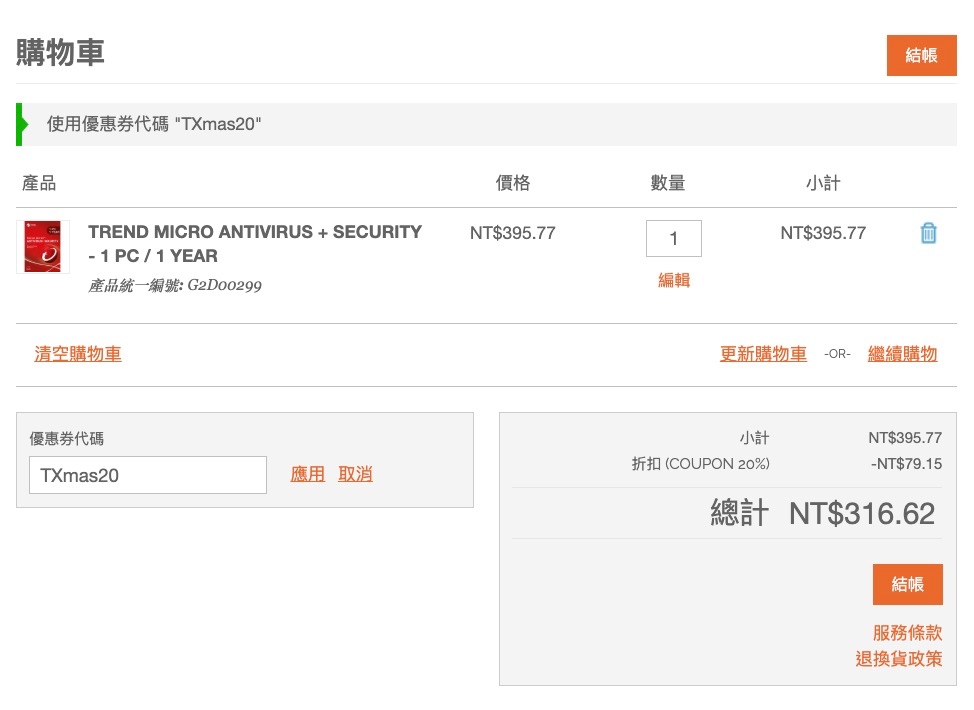
Task: Continue shopping with 繼續購物 link
Action: pos(902,354)
